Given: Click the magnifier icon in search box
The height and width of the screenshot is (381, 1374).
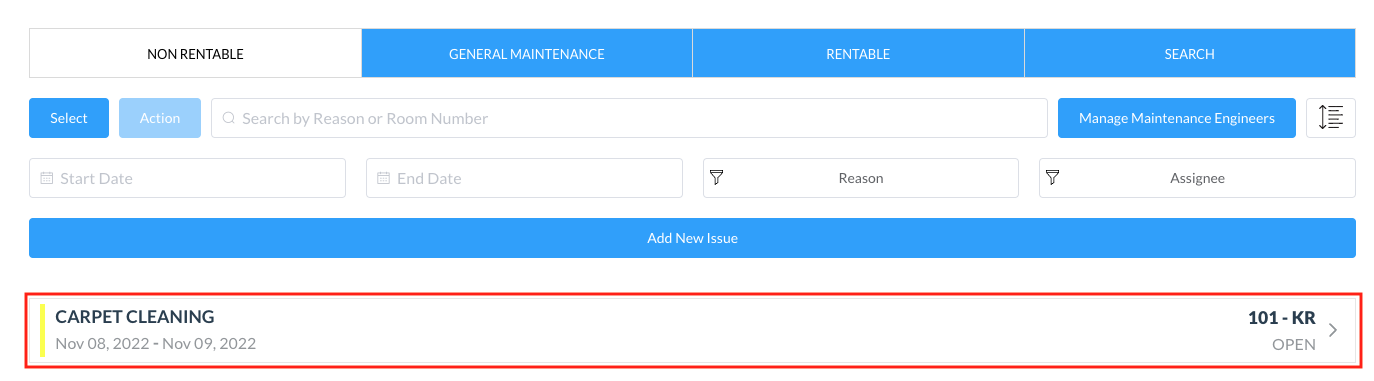Looking at the screenshot, I should 228,118.
